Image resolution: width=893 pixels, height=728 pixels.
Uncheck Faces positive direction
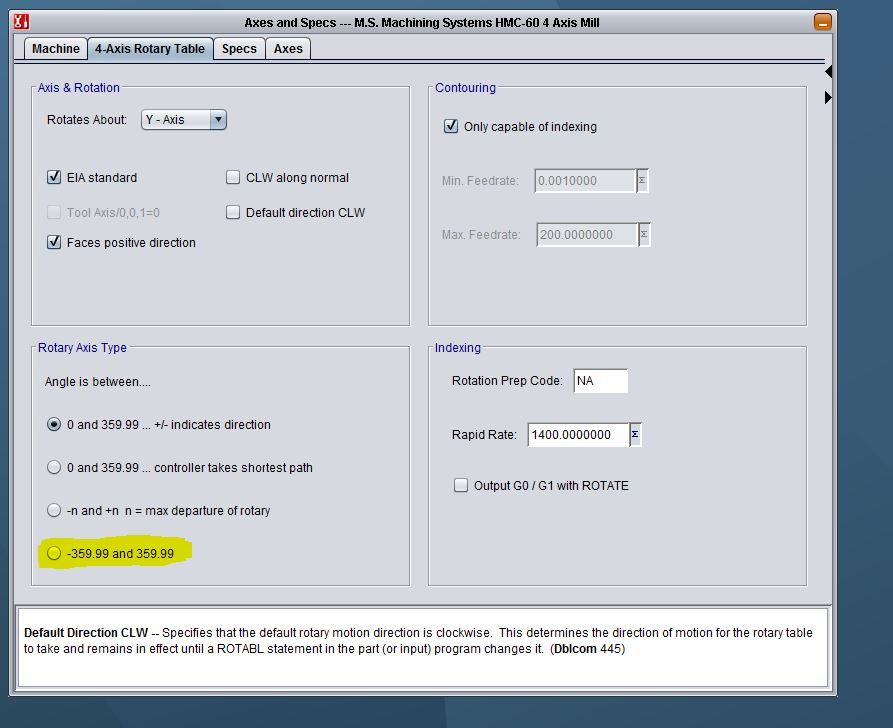tap(55, 243)
